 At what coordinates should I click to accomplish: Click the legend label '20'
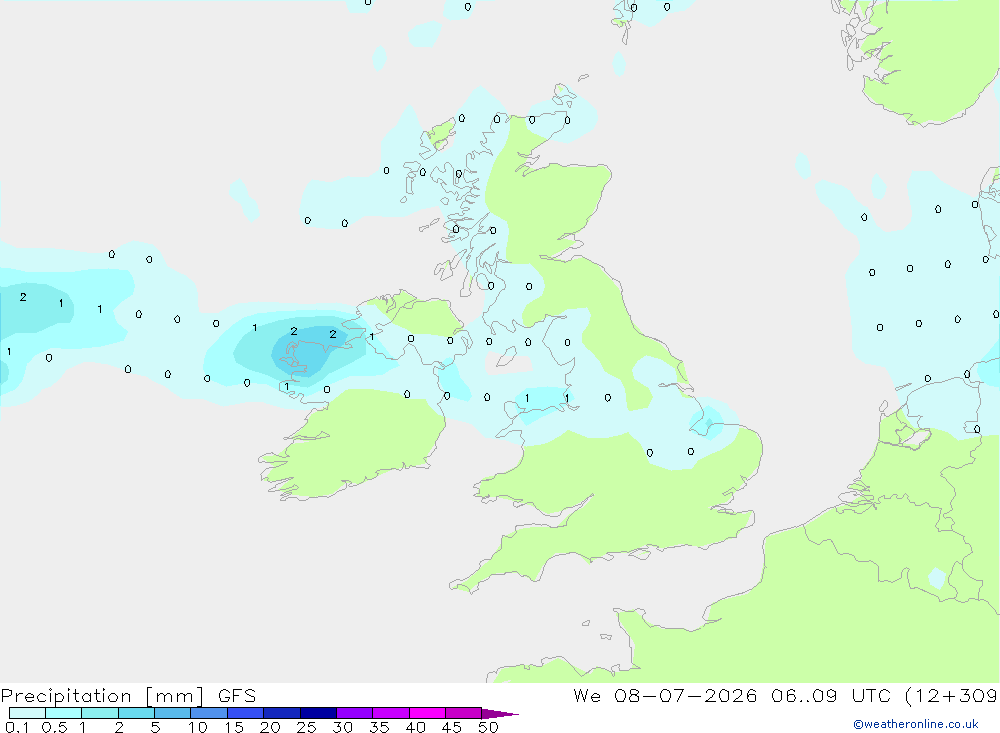(270, 727)
